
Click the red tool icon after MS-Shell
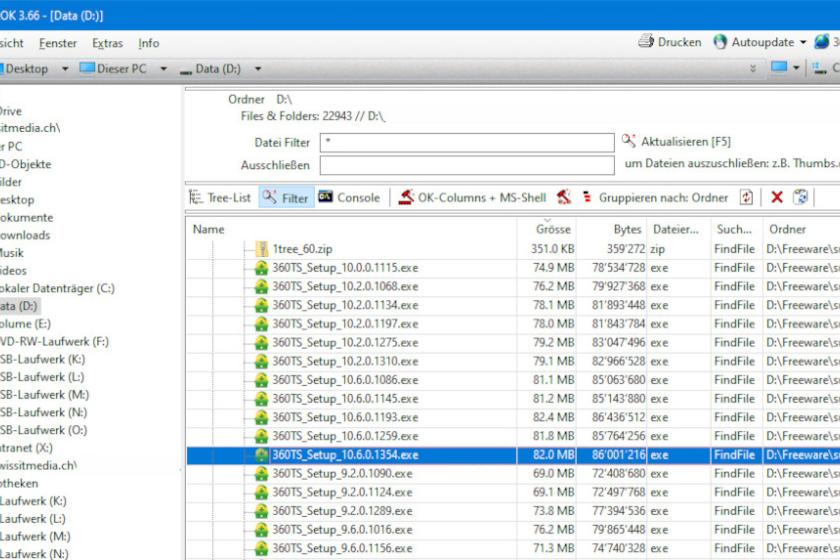point(563,197)
